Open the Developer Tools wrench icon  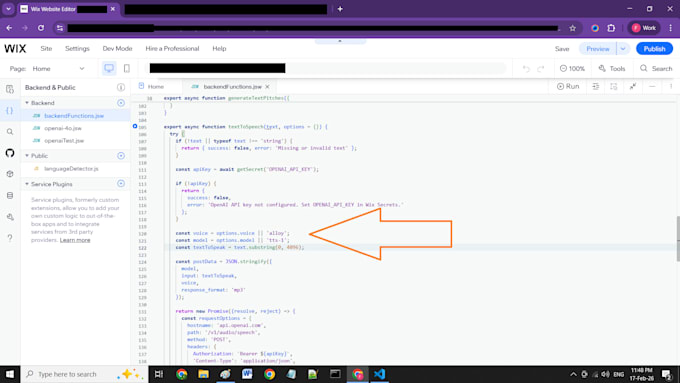10,216
